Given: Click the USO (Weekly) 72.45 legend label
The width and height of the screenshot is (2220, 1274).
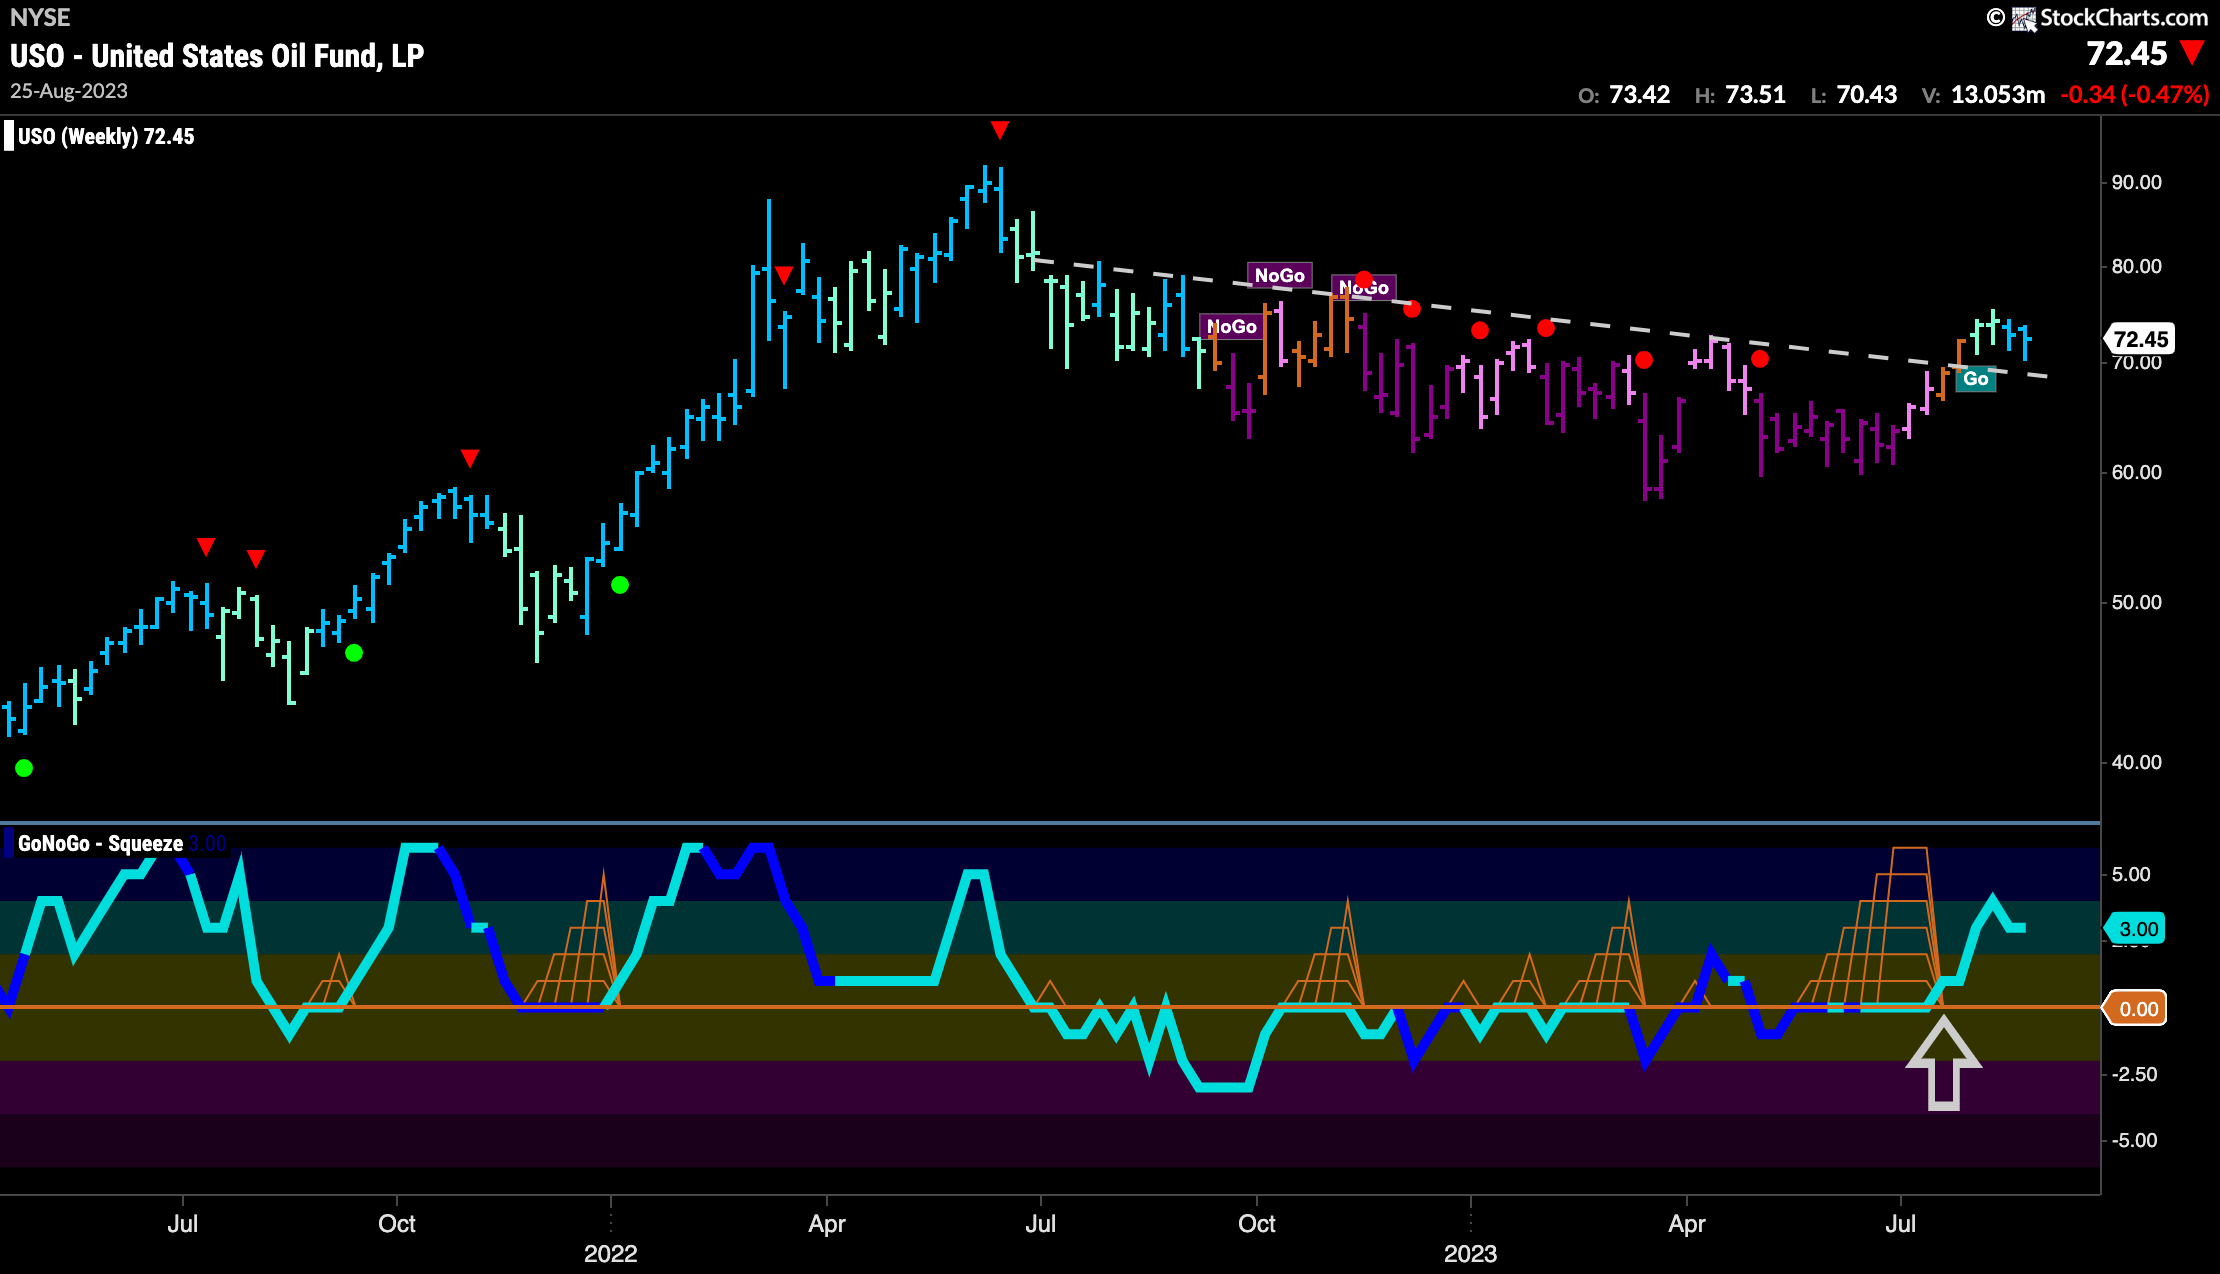Looking at the screenshot, I should (106, 137).
